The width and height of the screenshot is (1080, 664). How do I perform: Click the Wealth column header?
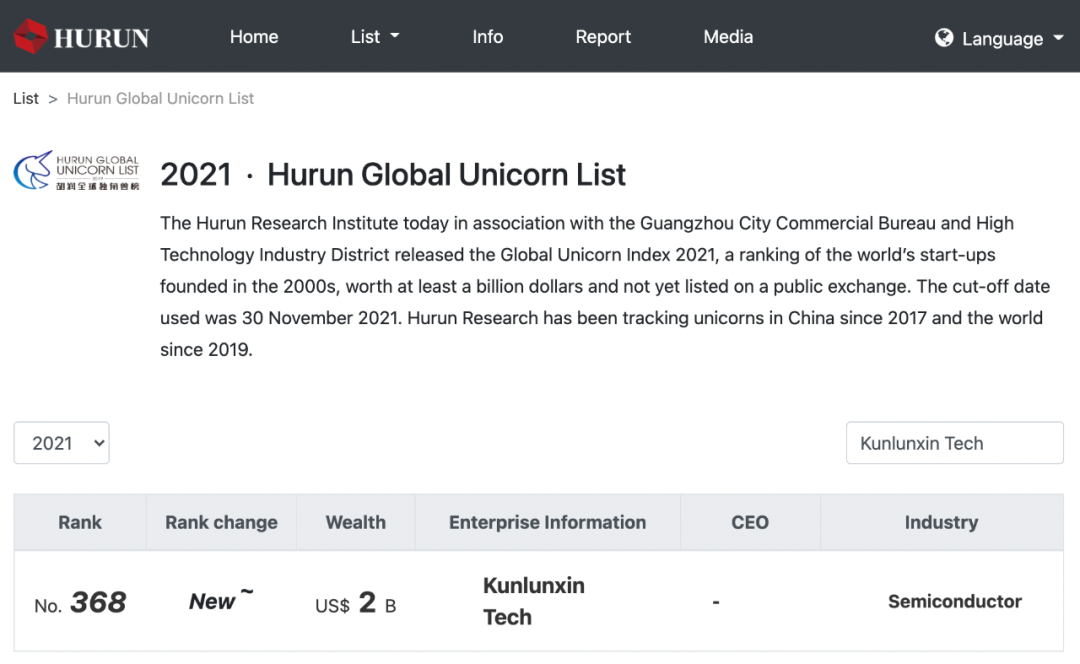[x=355, y=522]
